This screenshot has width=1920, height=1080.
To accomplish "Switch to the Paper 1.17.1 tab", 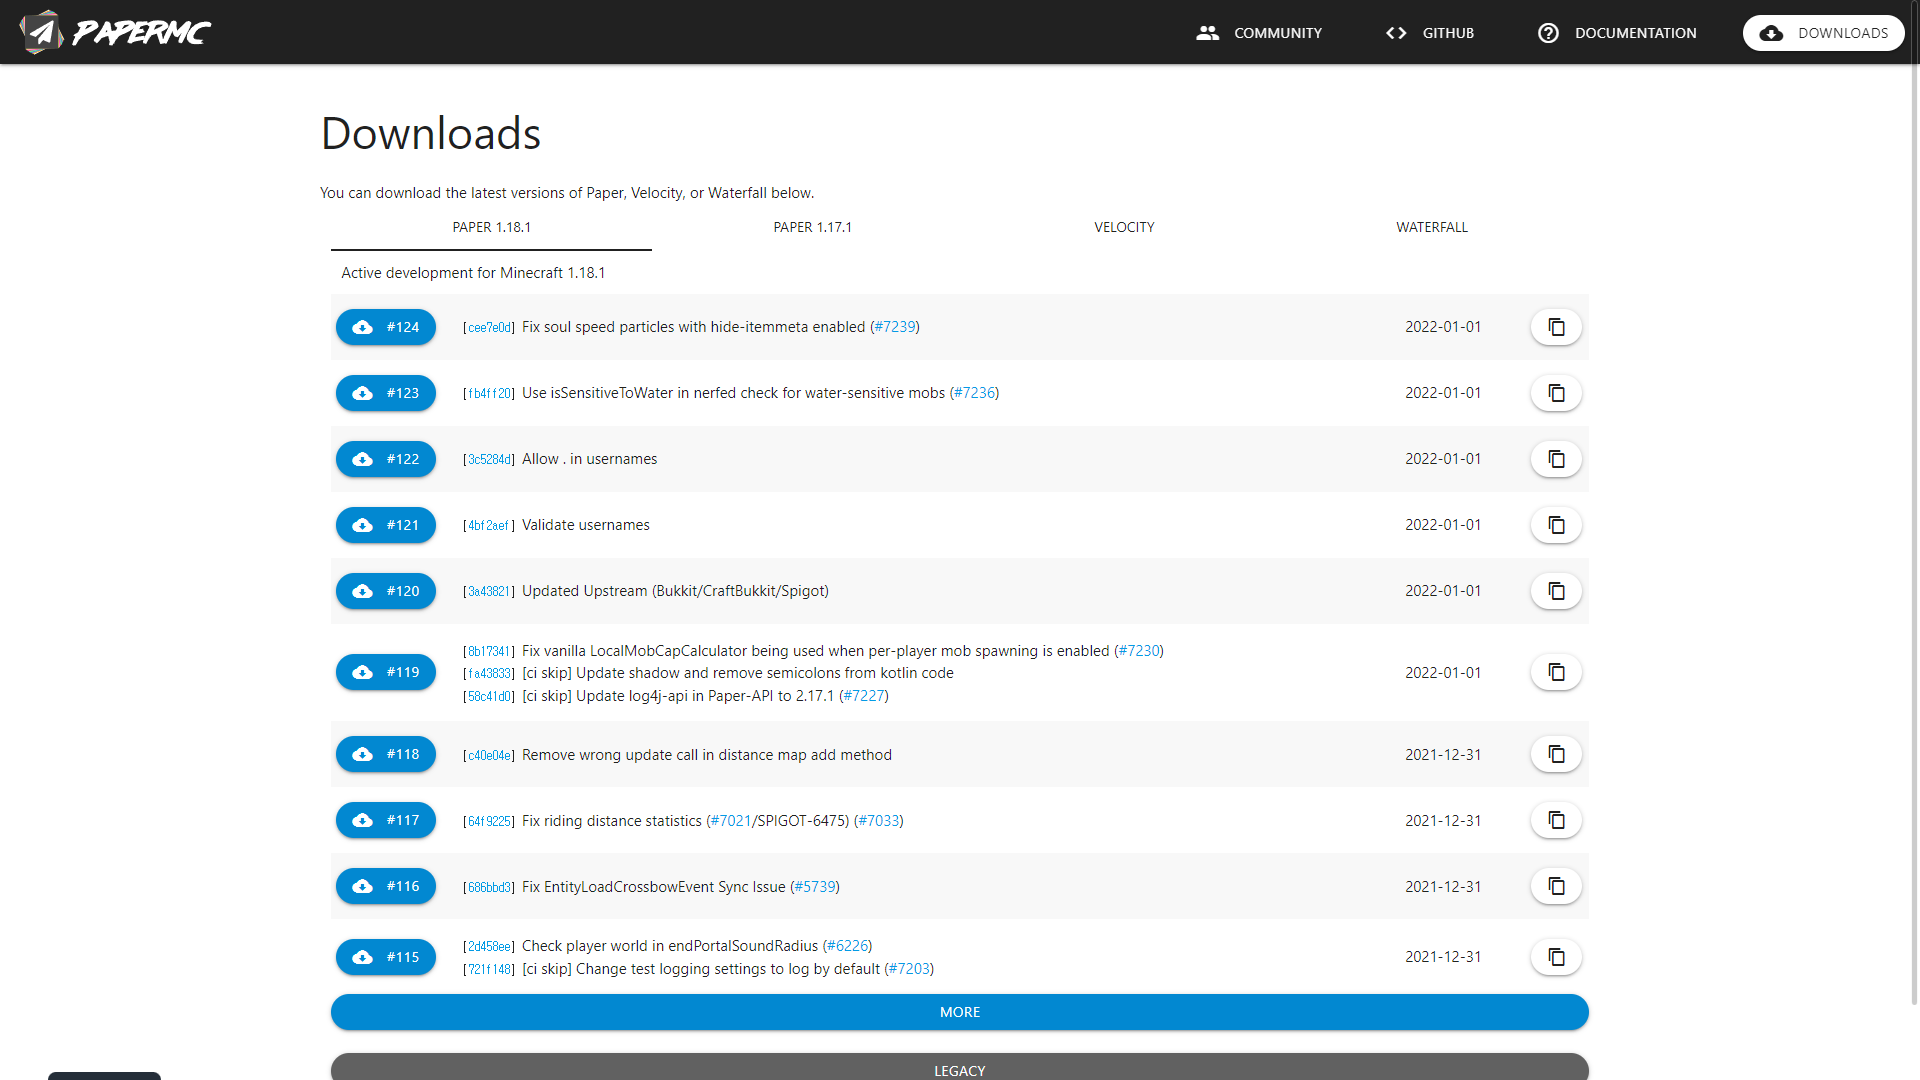I will (812, 227).
